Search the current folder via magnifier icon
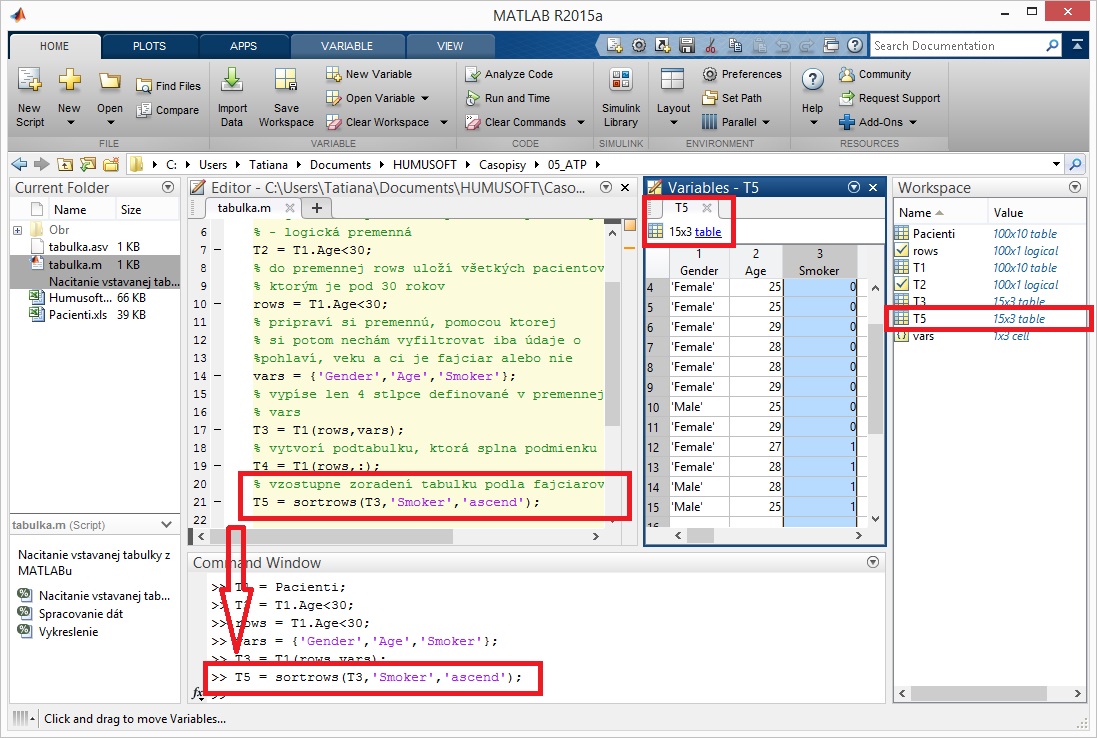This screenshot has width=1097, height=738. pyautogui.click(x=1076, y=164)
